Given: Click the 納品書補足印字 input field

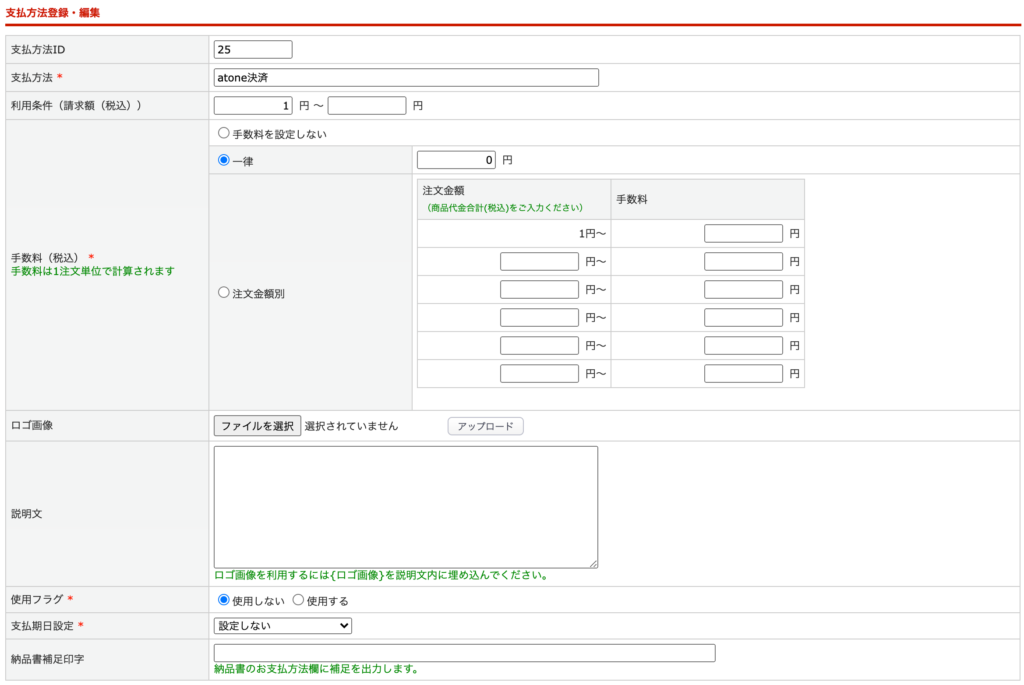Looking at the screenshot, I should [x=465, y=653].
